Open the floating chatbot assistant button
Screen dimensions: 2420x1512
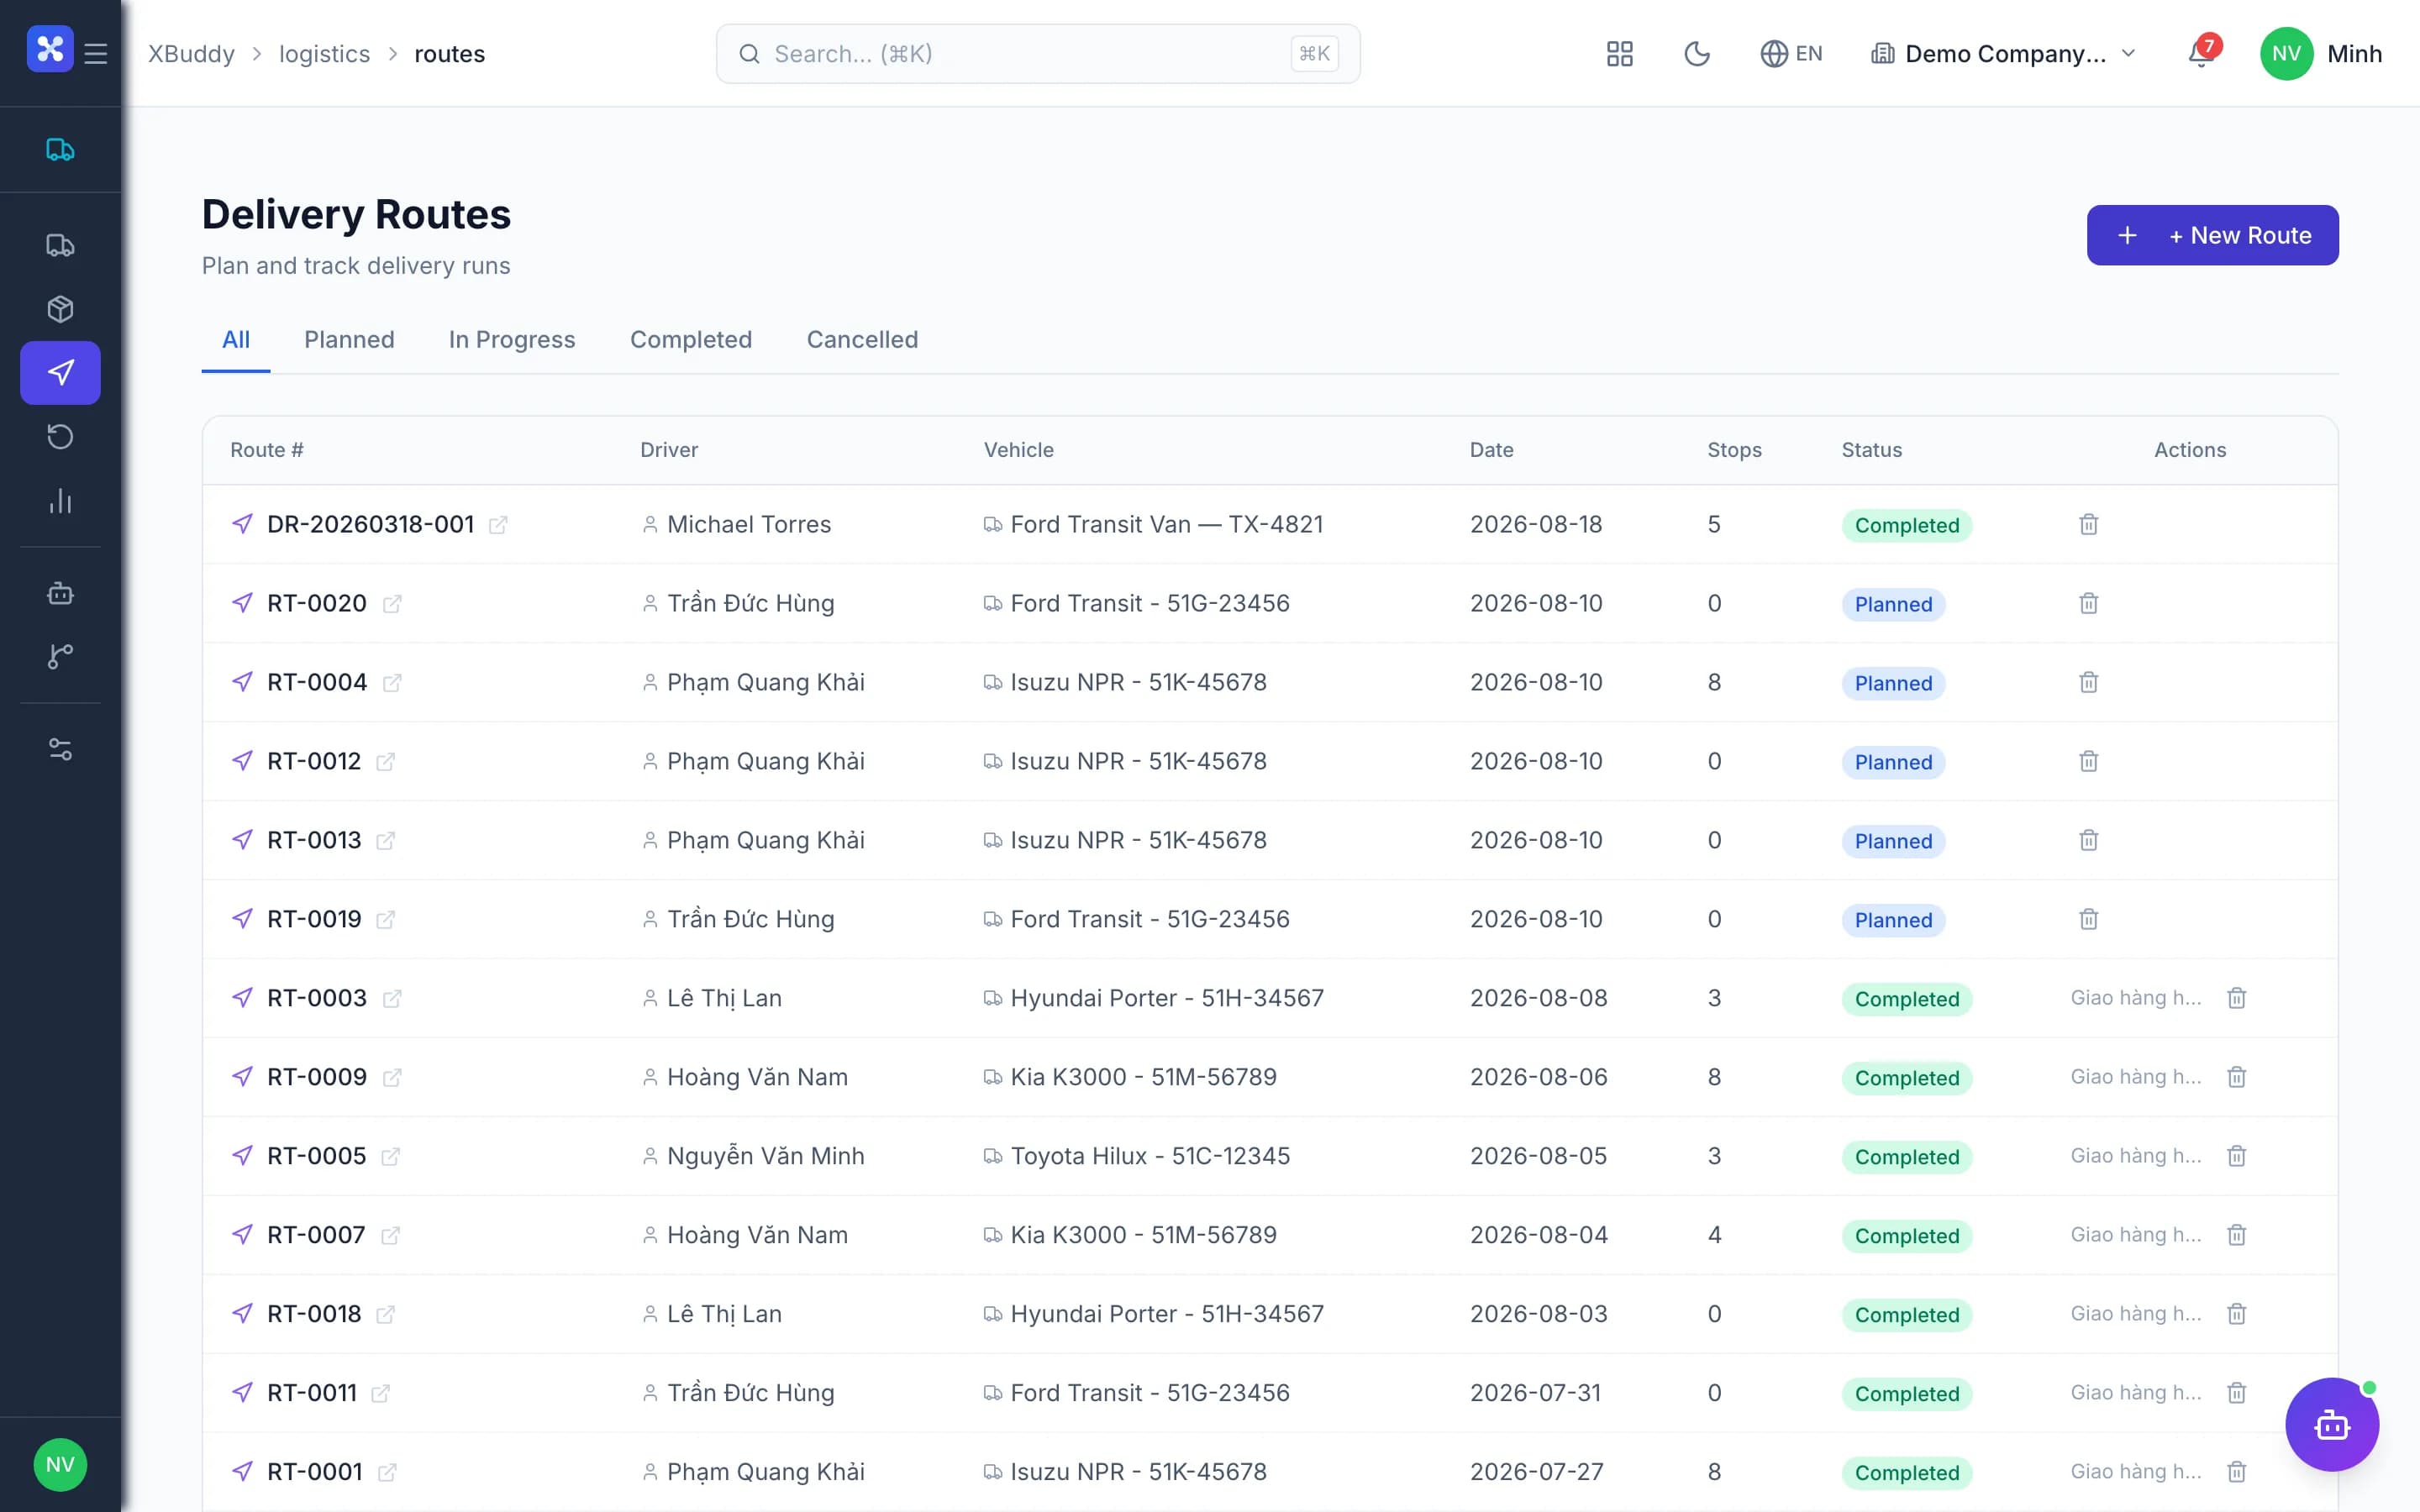(2332, 1425)
